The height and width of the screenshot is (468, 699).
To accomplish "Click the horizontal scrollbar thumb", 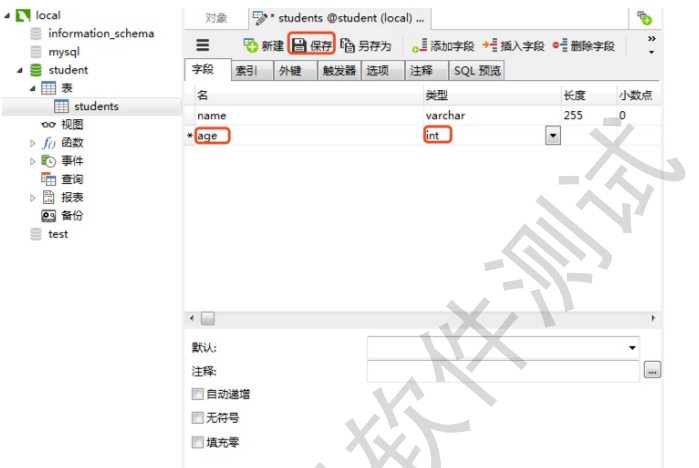I will (x=208, y=318).
